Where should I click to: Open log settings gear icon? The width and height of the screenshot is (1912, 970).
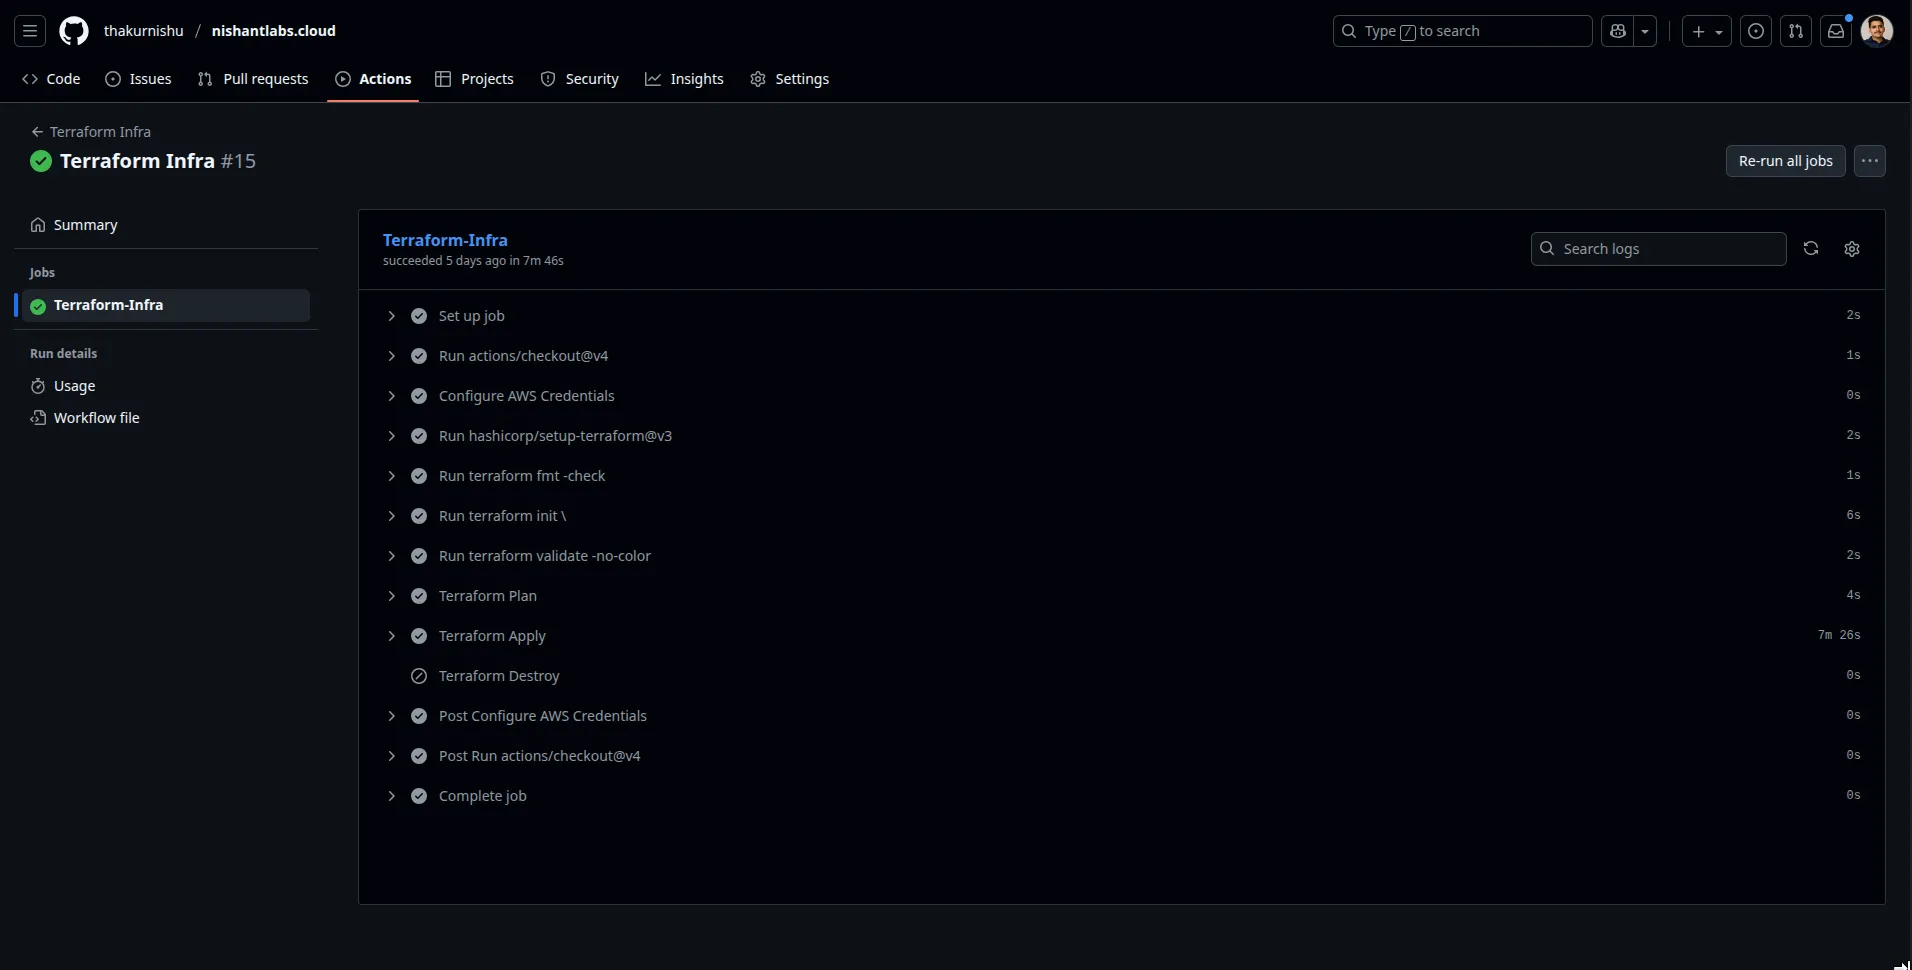point(1851,249)
